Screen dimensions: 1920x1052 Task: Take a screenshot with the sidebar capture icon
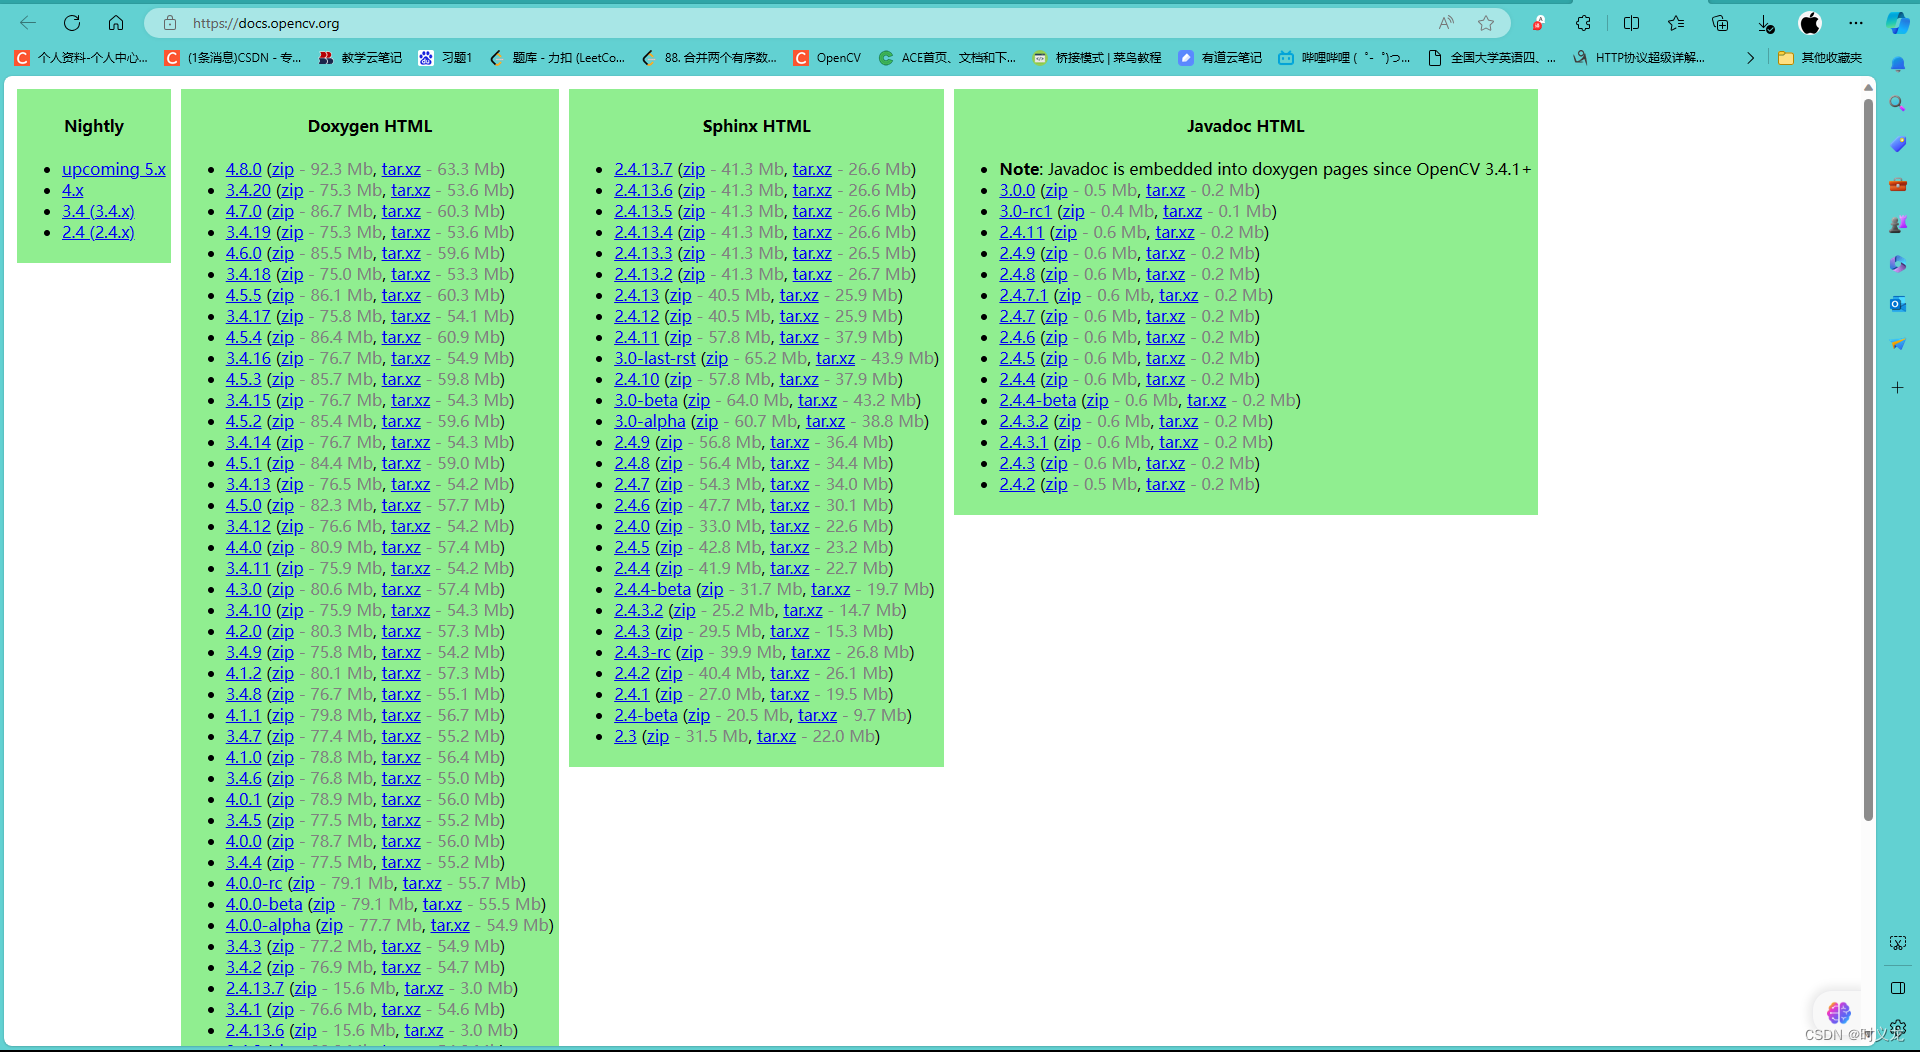1898,943
